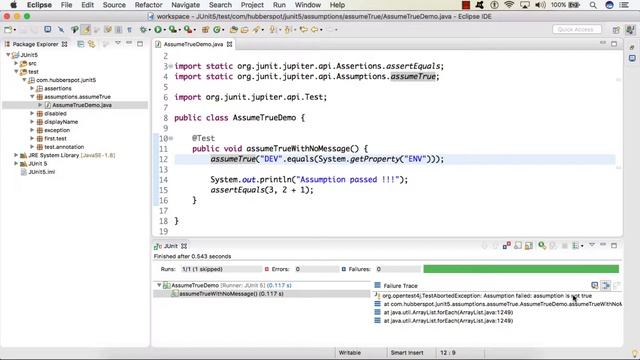Click the Search flashlight toolbar icon

coord(256,29)
